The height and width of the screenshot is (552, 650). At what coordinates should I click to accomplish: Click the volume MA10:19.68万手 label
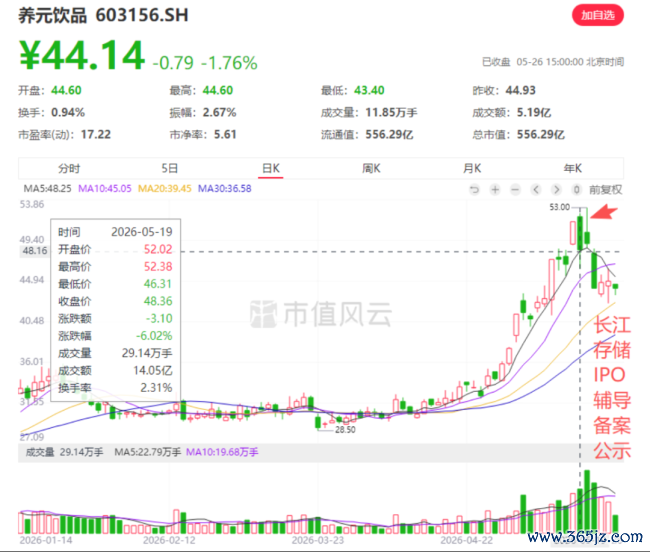click(222, 452)
